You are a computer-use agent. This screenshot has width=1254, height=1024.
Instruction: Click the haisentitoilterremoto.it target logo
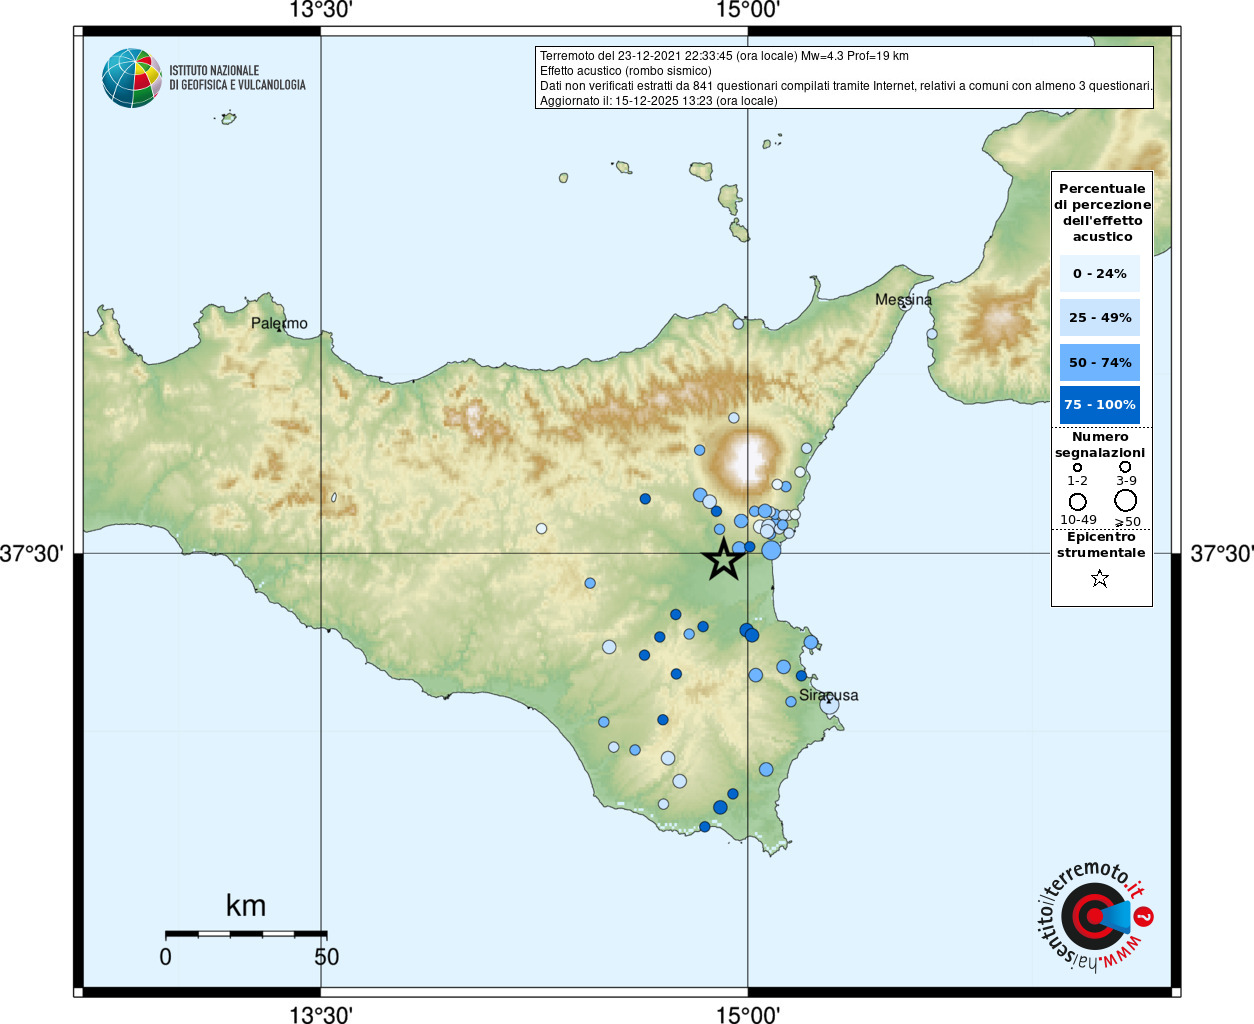(1094, 916)
